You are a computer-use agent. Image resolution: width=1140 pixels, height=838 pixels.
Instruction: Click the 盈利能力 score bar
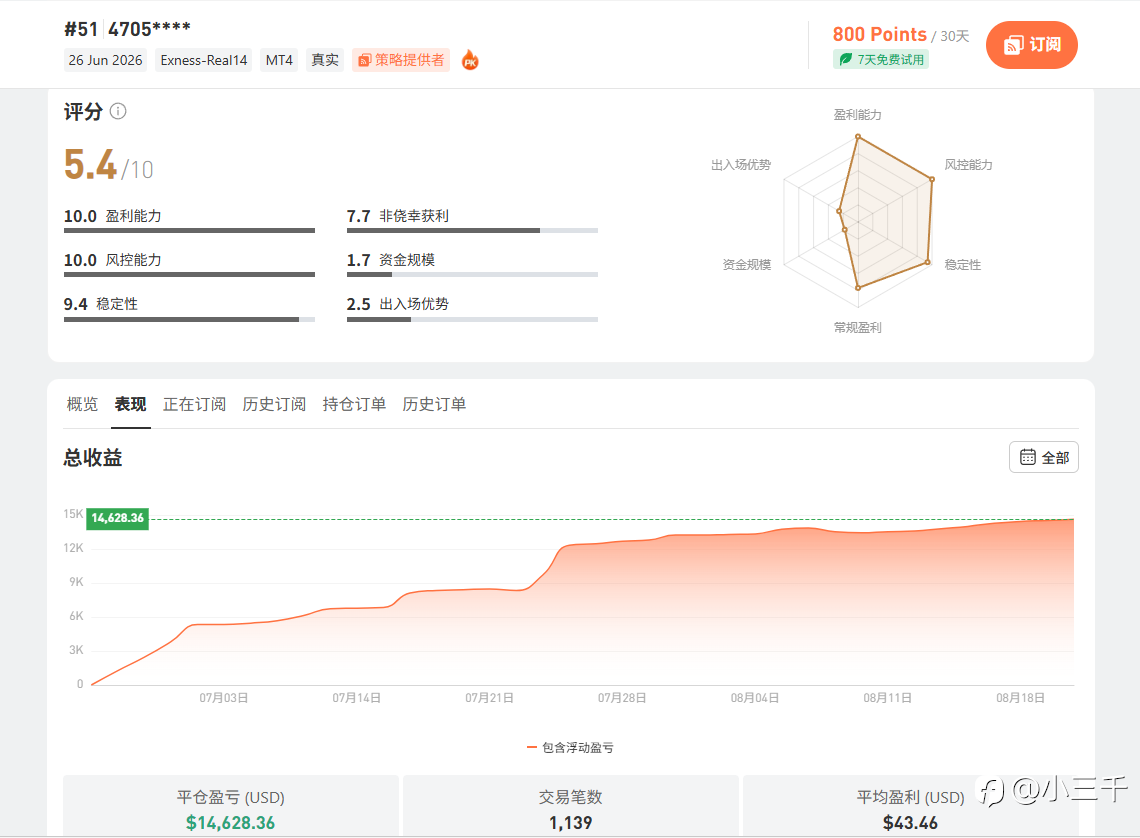click(189, 230)
